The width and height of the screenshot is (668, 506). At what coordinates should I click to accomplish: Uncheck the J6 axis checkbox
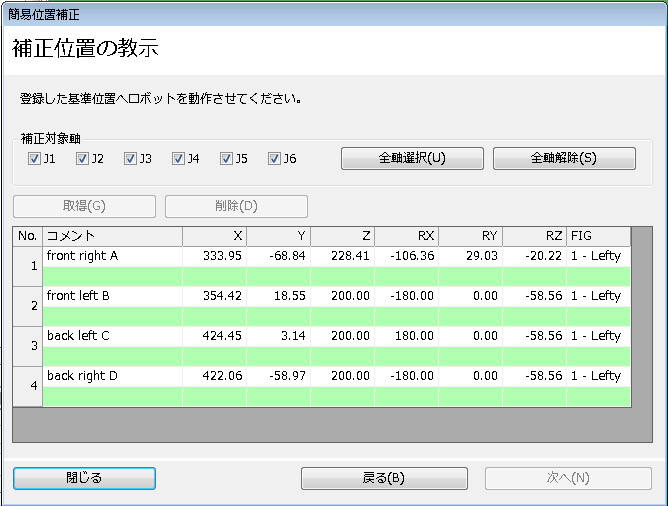point(274,159)
